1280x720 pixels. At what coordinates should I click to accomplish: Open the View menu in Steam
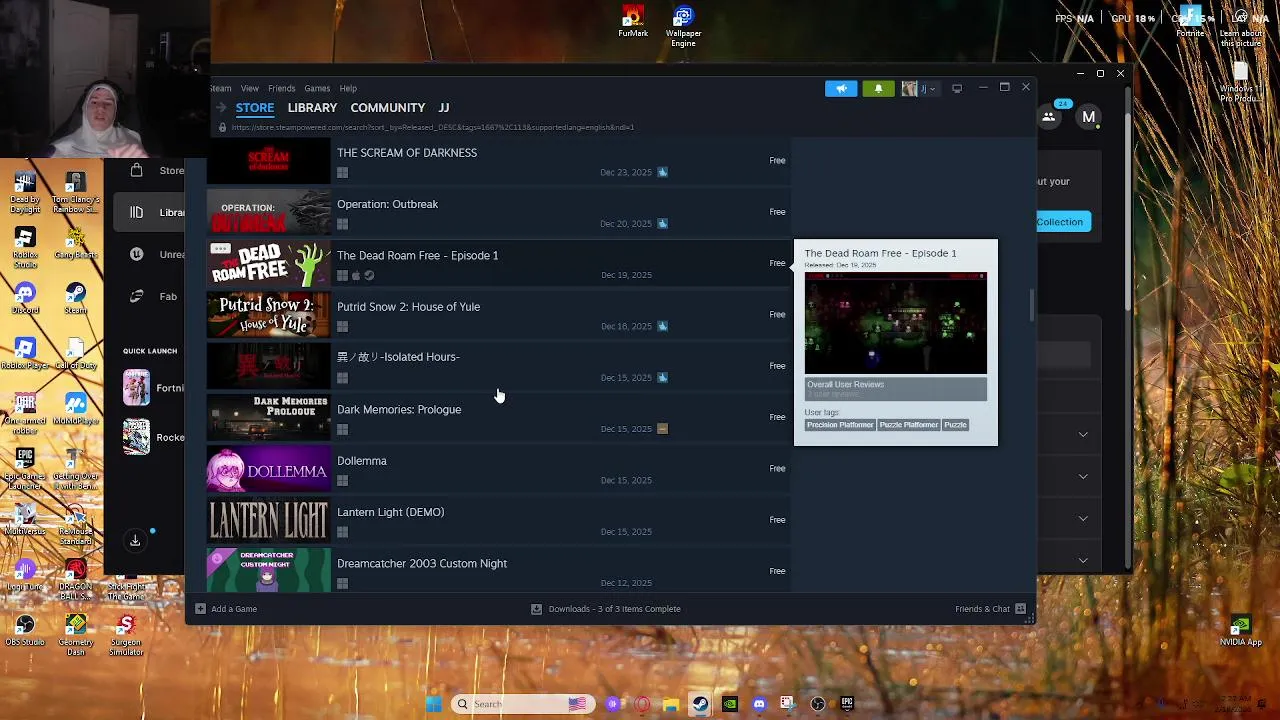[x=250, y=88]
